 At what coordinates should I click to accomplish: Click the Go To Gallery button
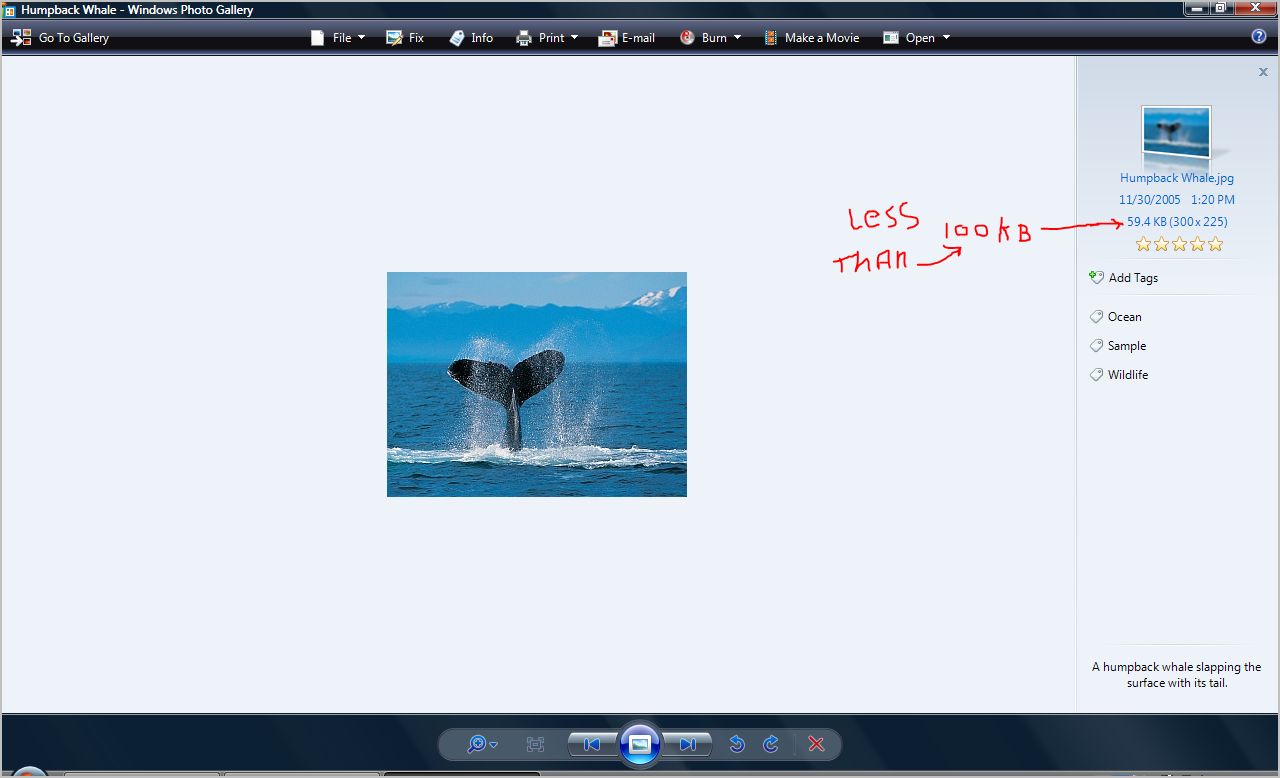[x=61, y=38]
